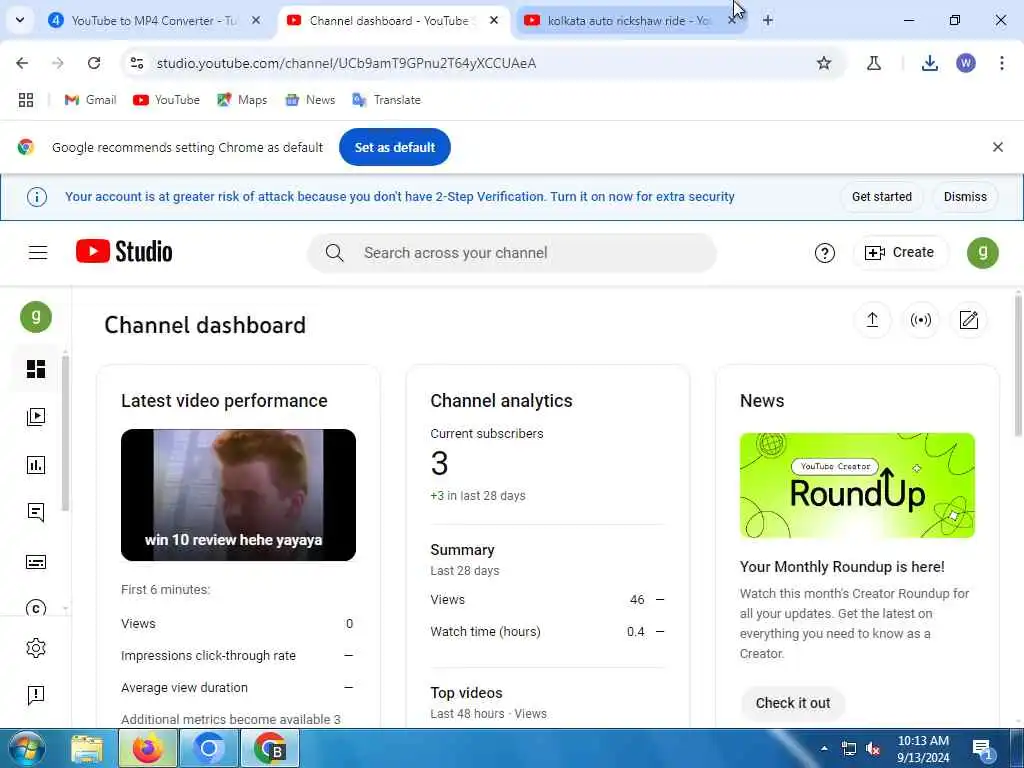
Task: Reload the page
Action: click(x=94, y=63)
